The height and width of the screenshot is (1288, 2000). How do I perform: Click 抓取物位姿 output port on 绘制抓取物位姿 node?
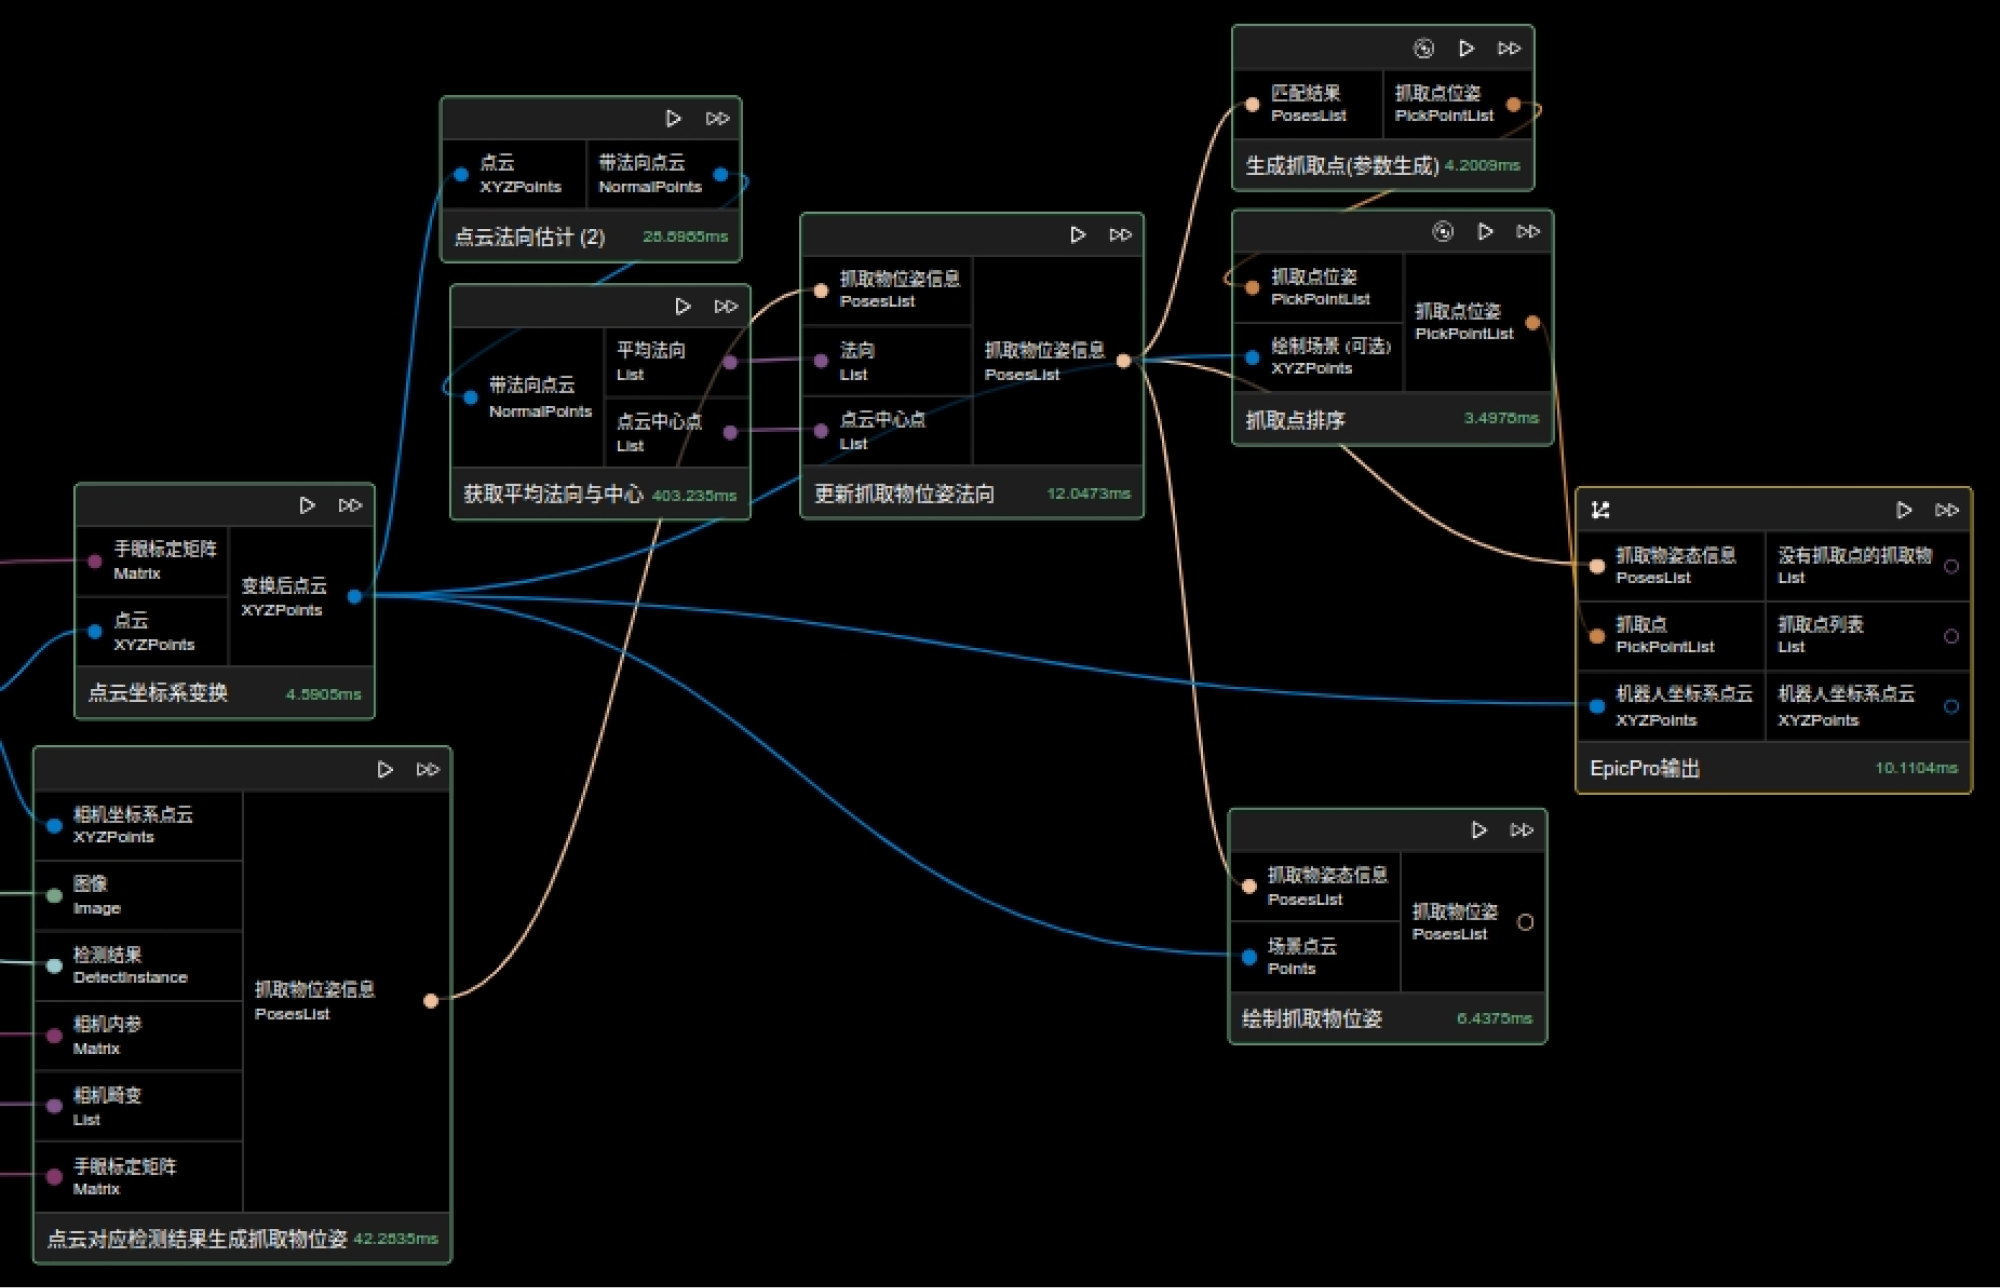[x=1525, y=922]
